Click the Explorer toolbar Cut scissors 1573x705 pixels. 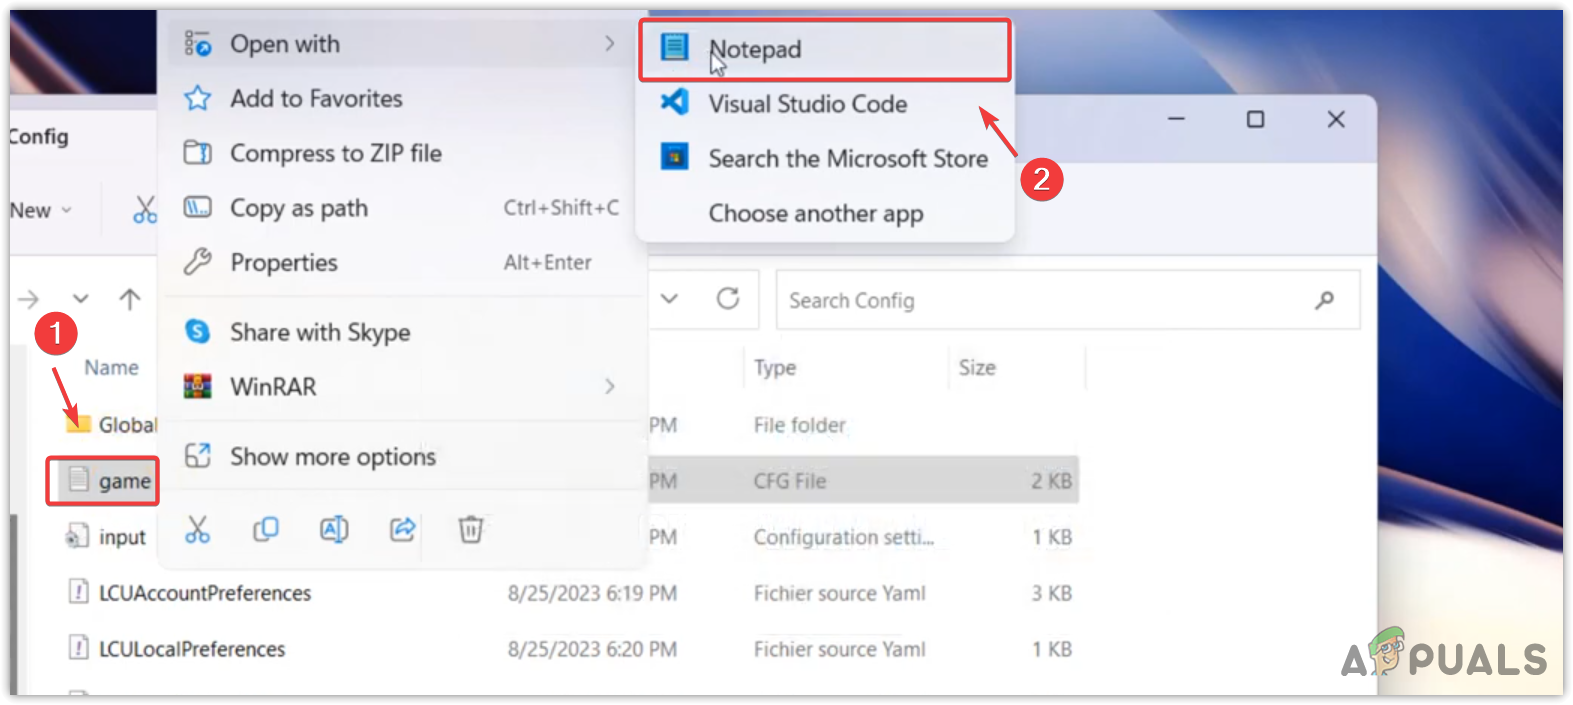145,209
